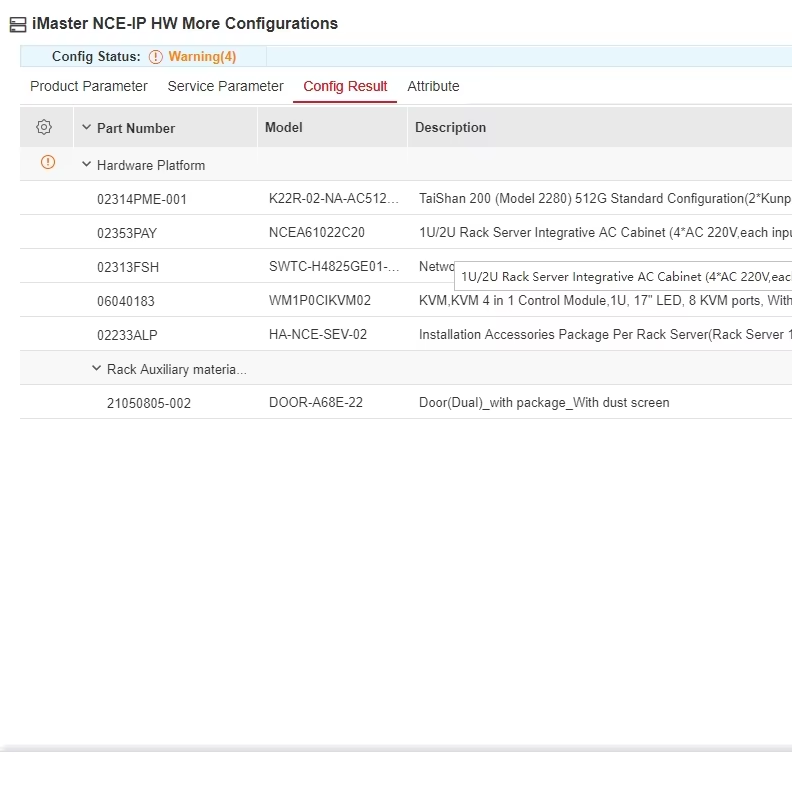Select part number 21050805-002
Screen dimensions: 792x792
[149, 403]
